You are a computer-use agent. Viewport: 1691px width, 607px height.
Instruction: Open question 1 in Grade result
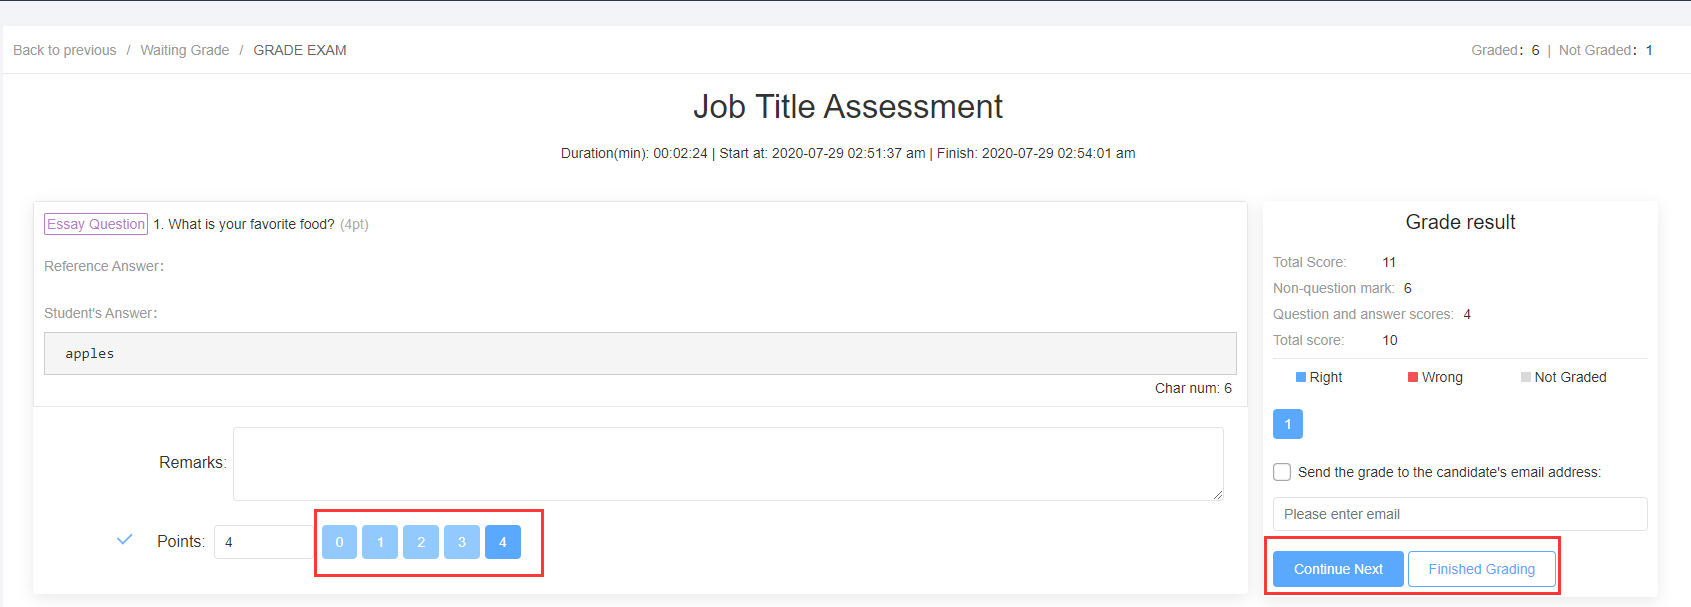(1287, 424)
